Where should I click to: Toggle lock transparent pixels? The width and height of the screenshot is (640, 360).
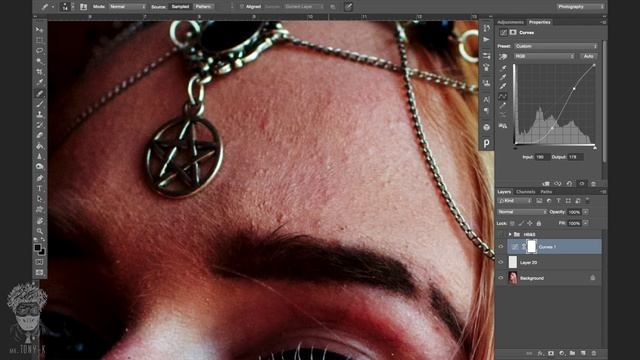[512, 223]
